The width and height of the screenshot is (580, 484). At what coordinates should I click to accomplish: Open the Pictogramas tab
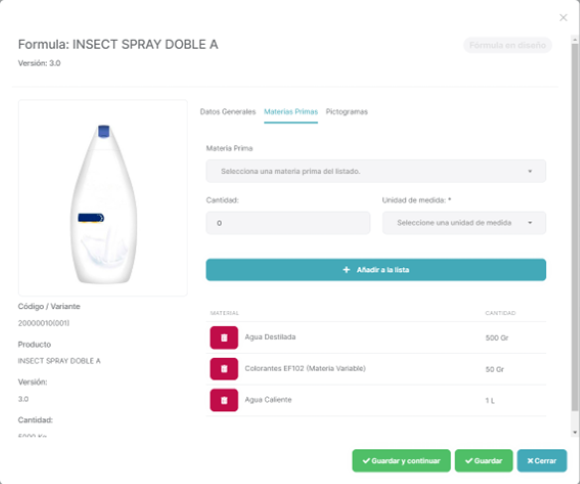click(347, 112)
